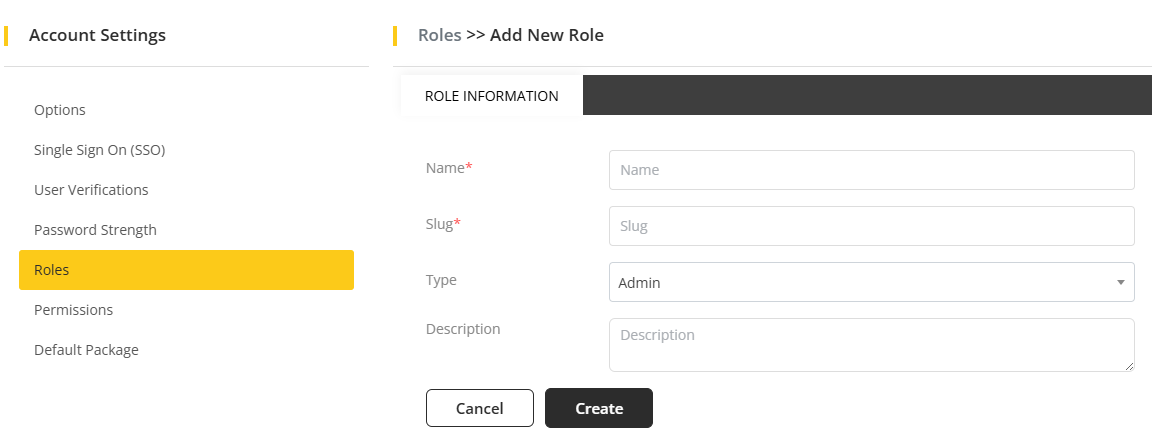1152x440 pixels.
Task: Click the Create button
Action: pos(599,408)
